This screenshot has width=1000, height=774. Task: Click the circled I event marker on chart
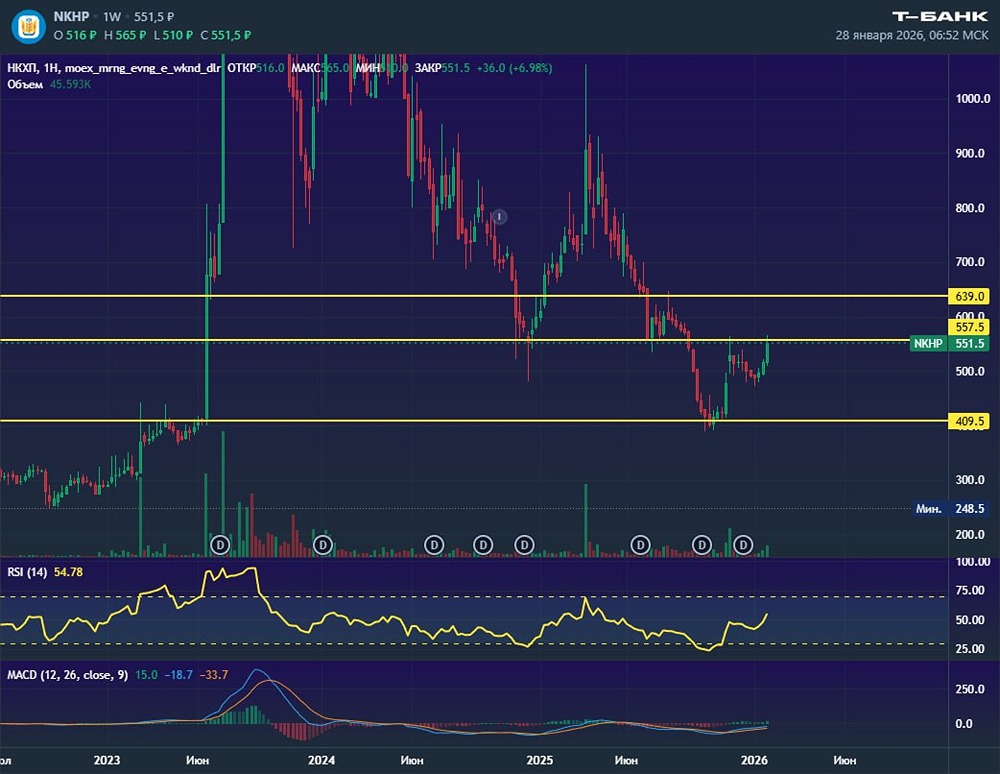pos(499,217)
